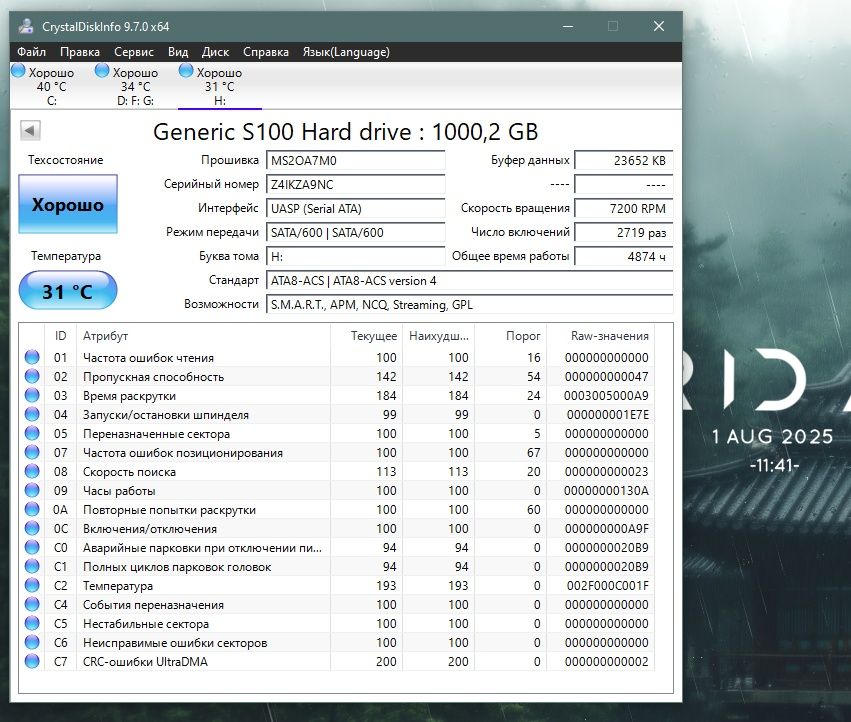Click status circle for disk C:
This screenshot has width=851, height=722.
pos(18,71)
